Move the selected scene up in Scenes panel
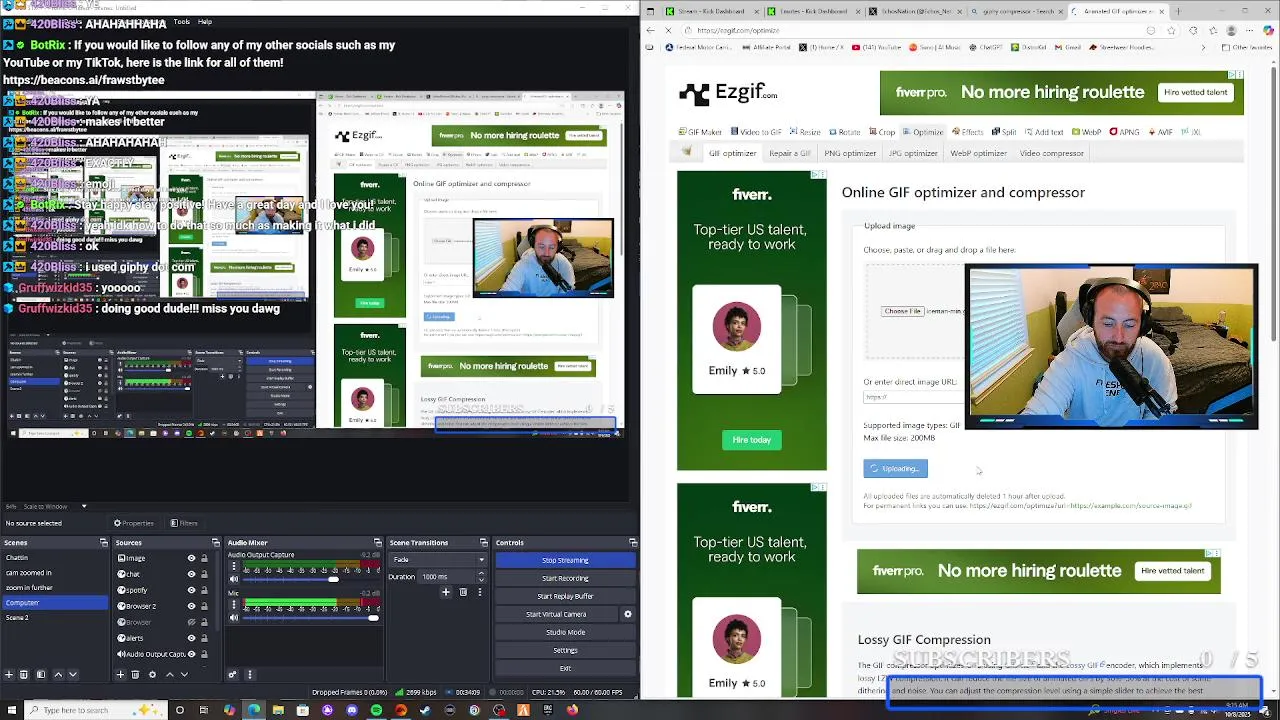 pos(58,674)
